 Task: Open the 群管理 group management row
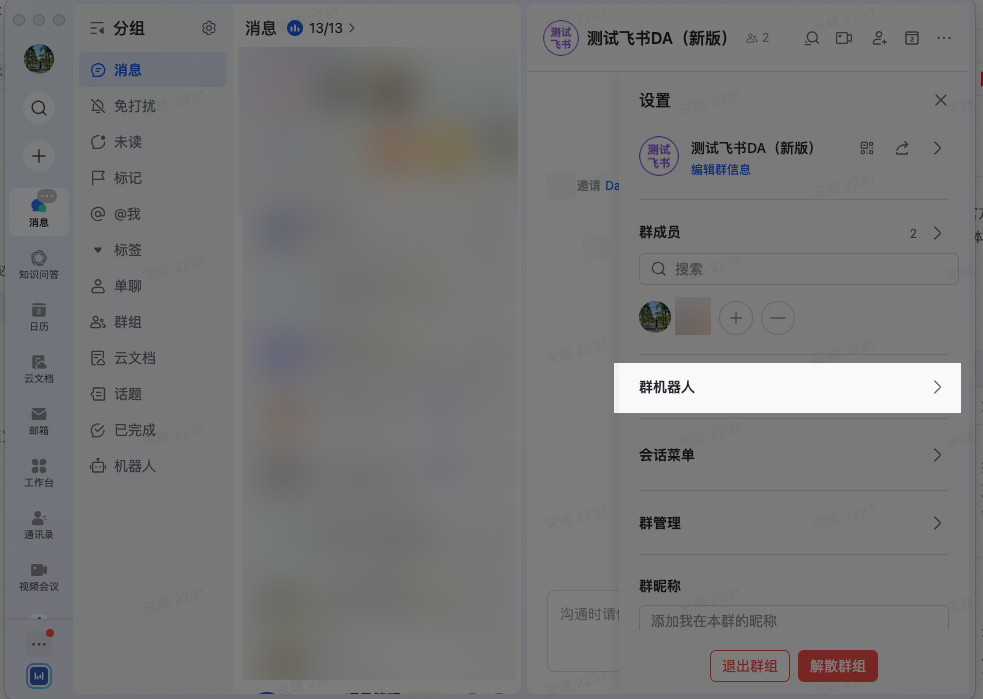[794, 523]
